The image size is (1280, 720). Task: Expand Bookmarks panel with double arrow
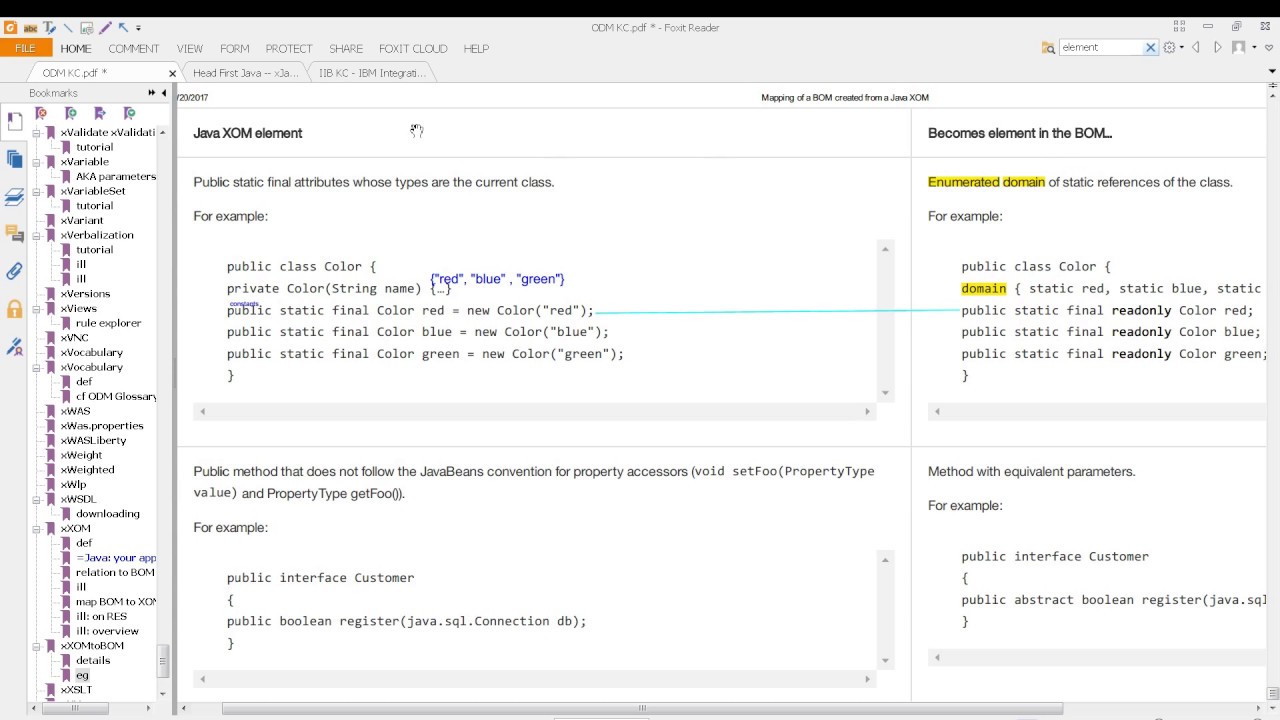pos(152,93)
